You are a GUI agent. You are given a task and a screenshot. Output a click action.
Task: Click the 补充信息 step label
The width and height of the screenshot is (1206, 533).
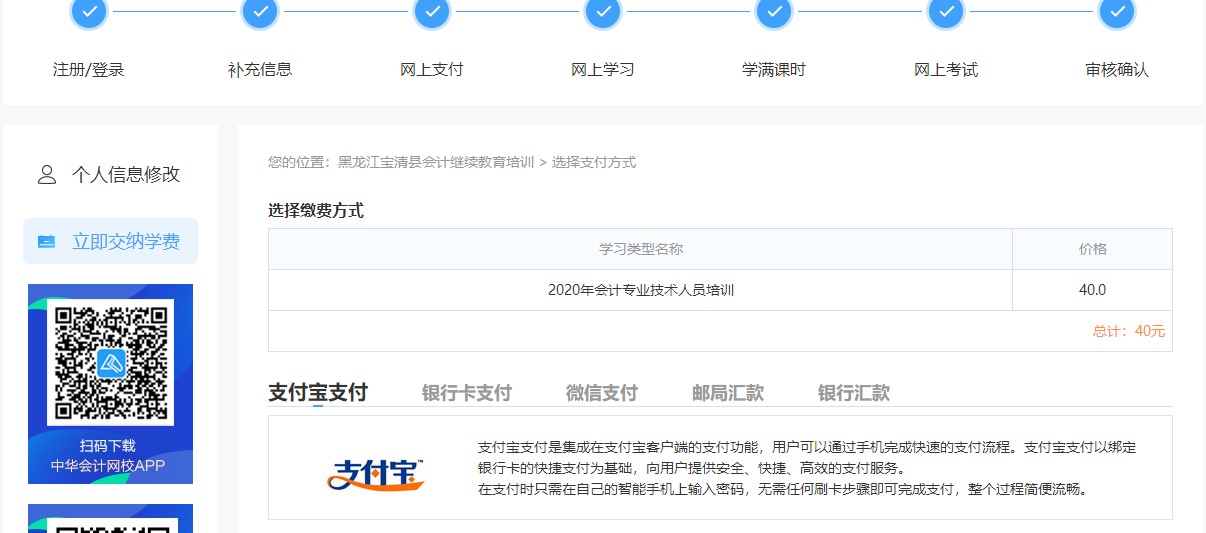(x=260, y=70)
